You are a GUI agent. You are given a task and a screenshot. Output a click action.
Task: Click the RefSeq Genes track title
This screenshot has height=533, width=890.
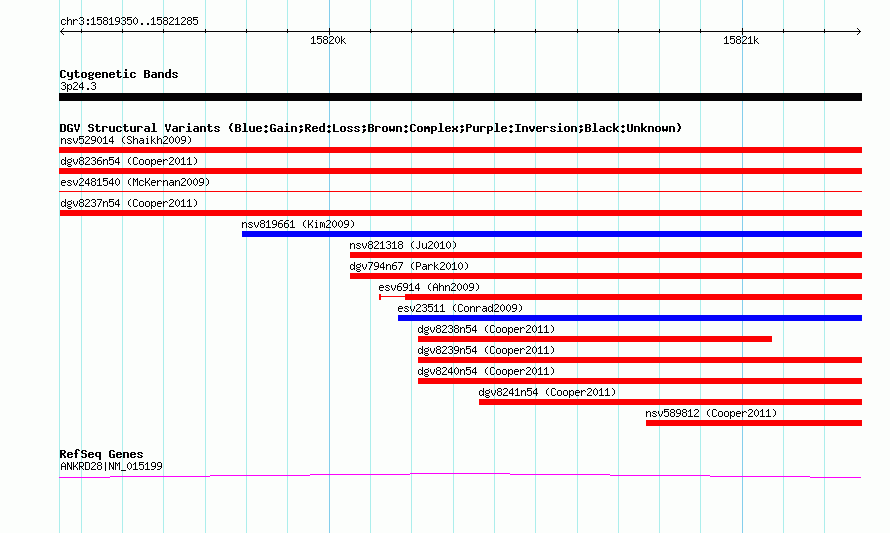point(101,454)
